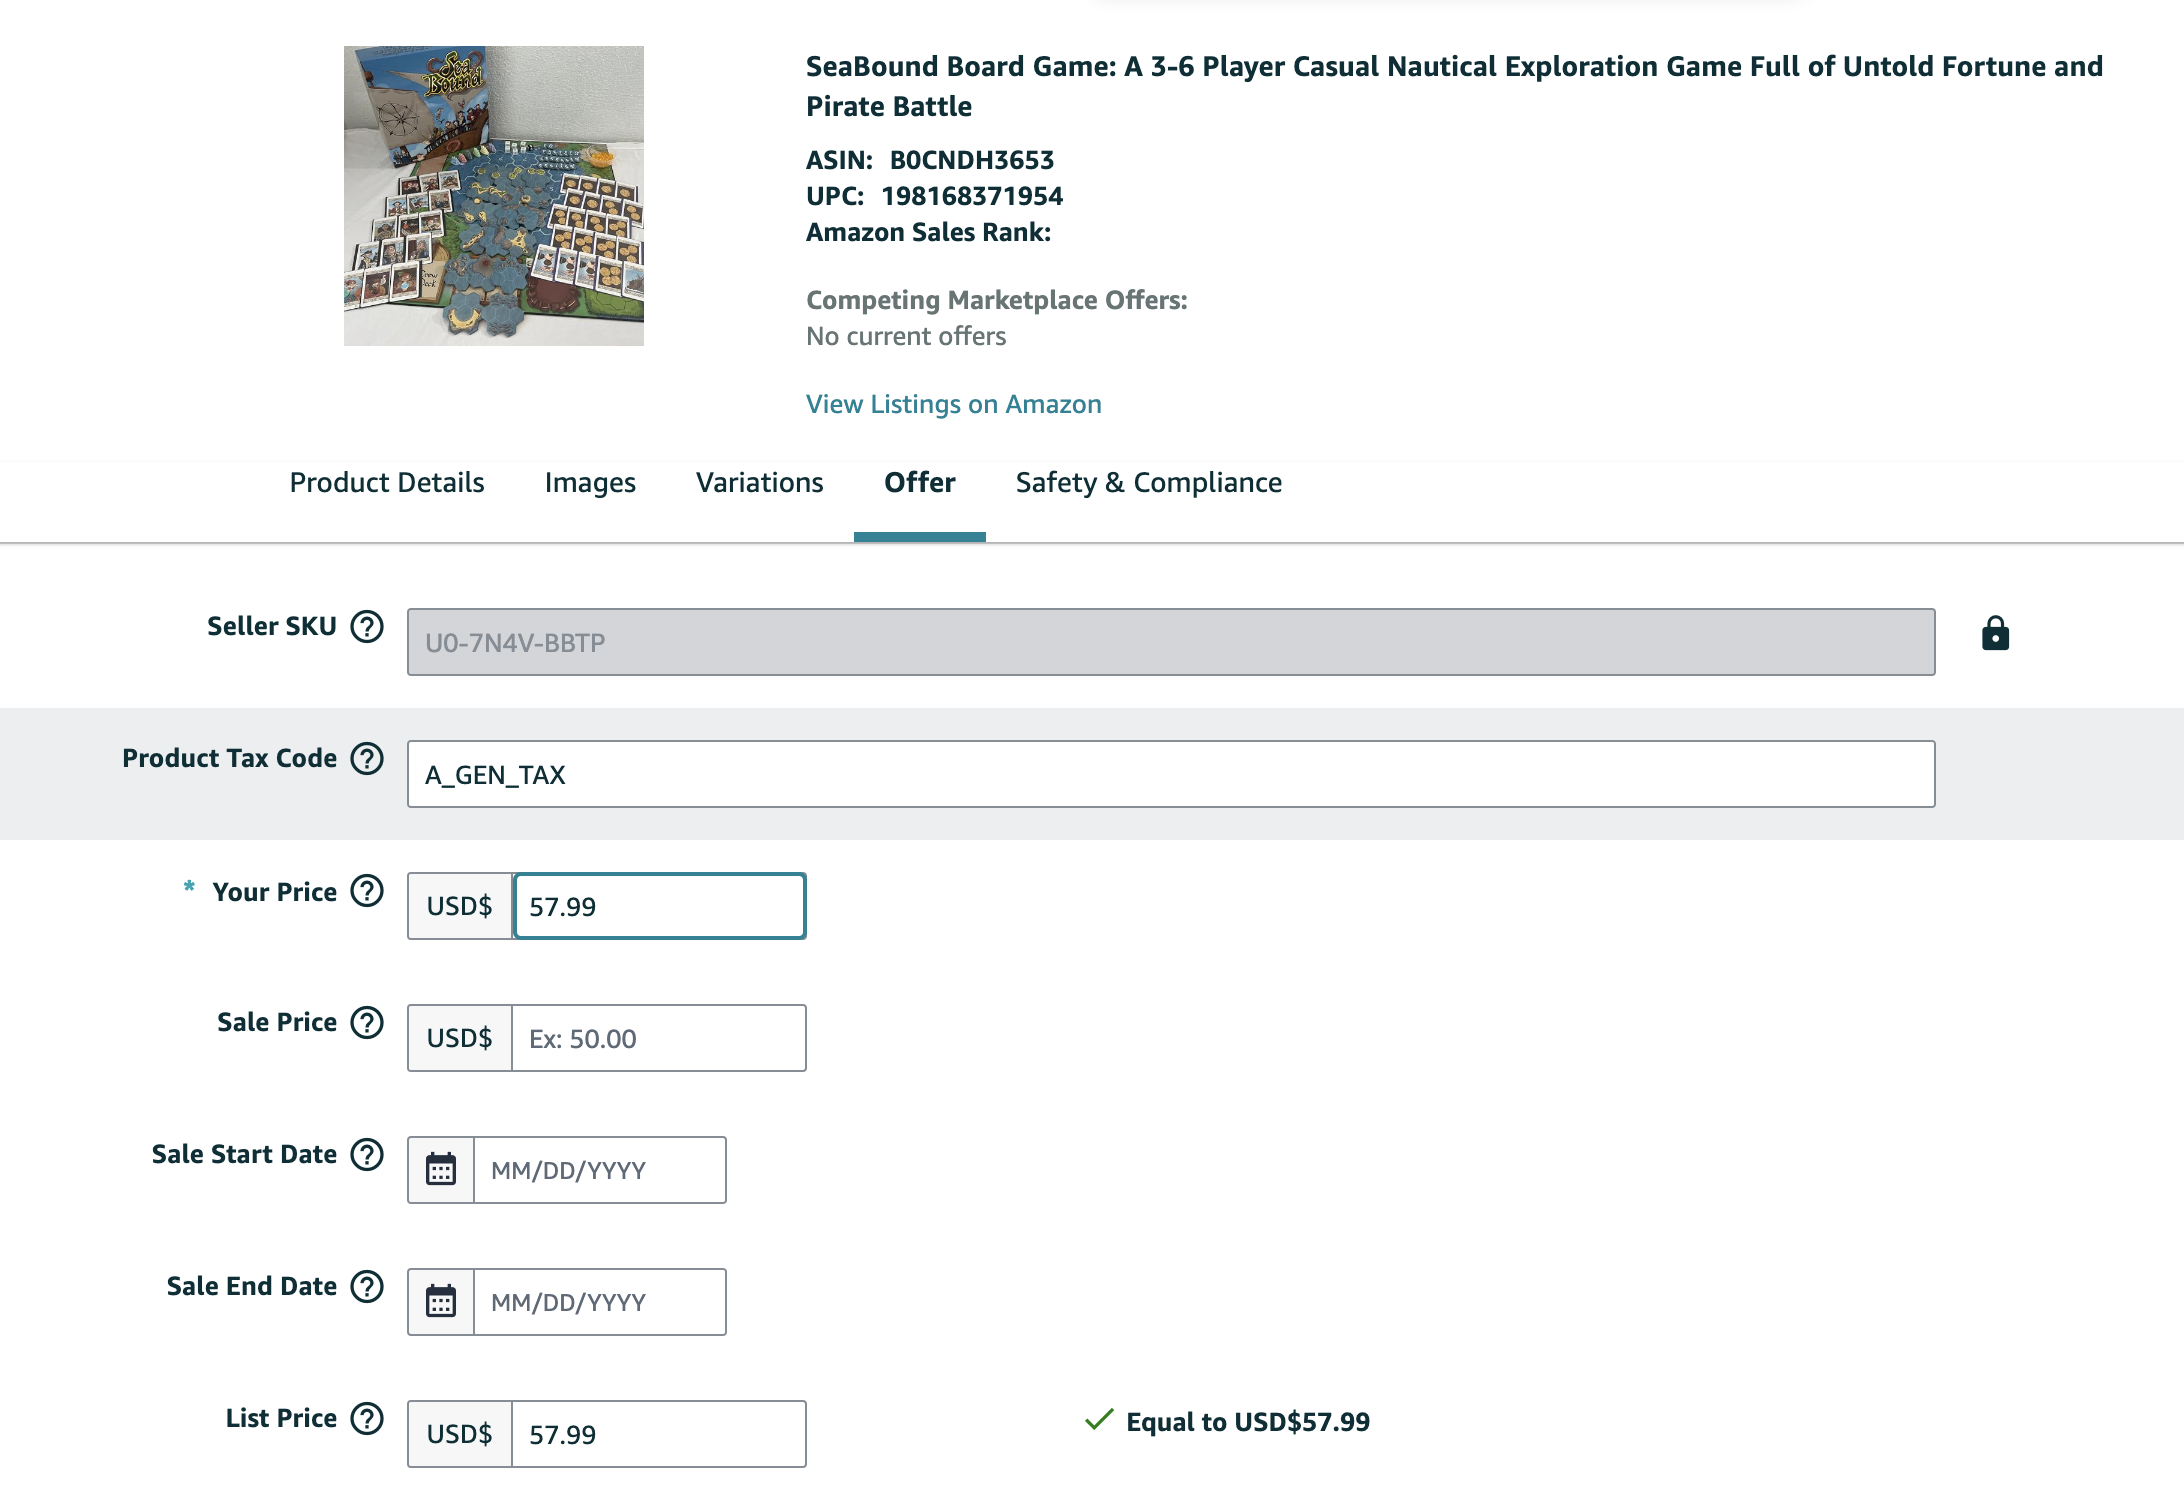The image size is (2184, 1502).
Task: Click the locked Seller SKU field
Action: 1171,642
